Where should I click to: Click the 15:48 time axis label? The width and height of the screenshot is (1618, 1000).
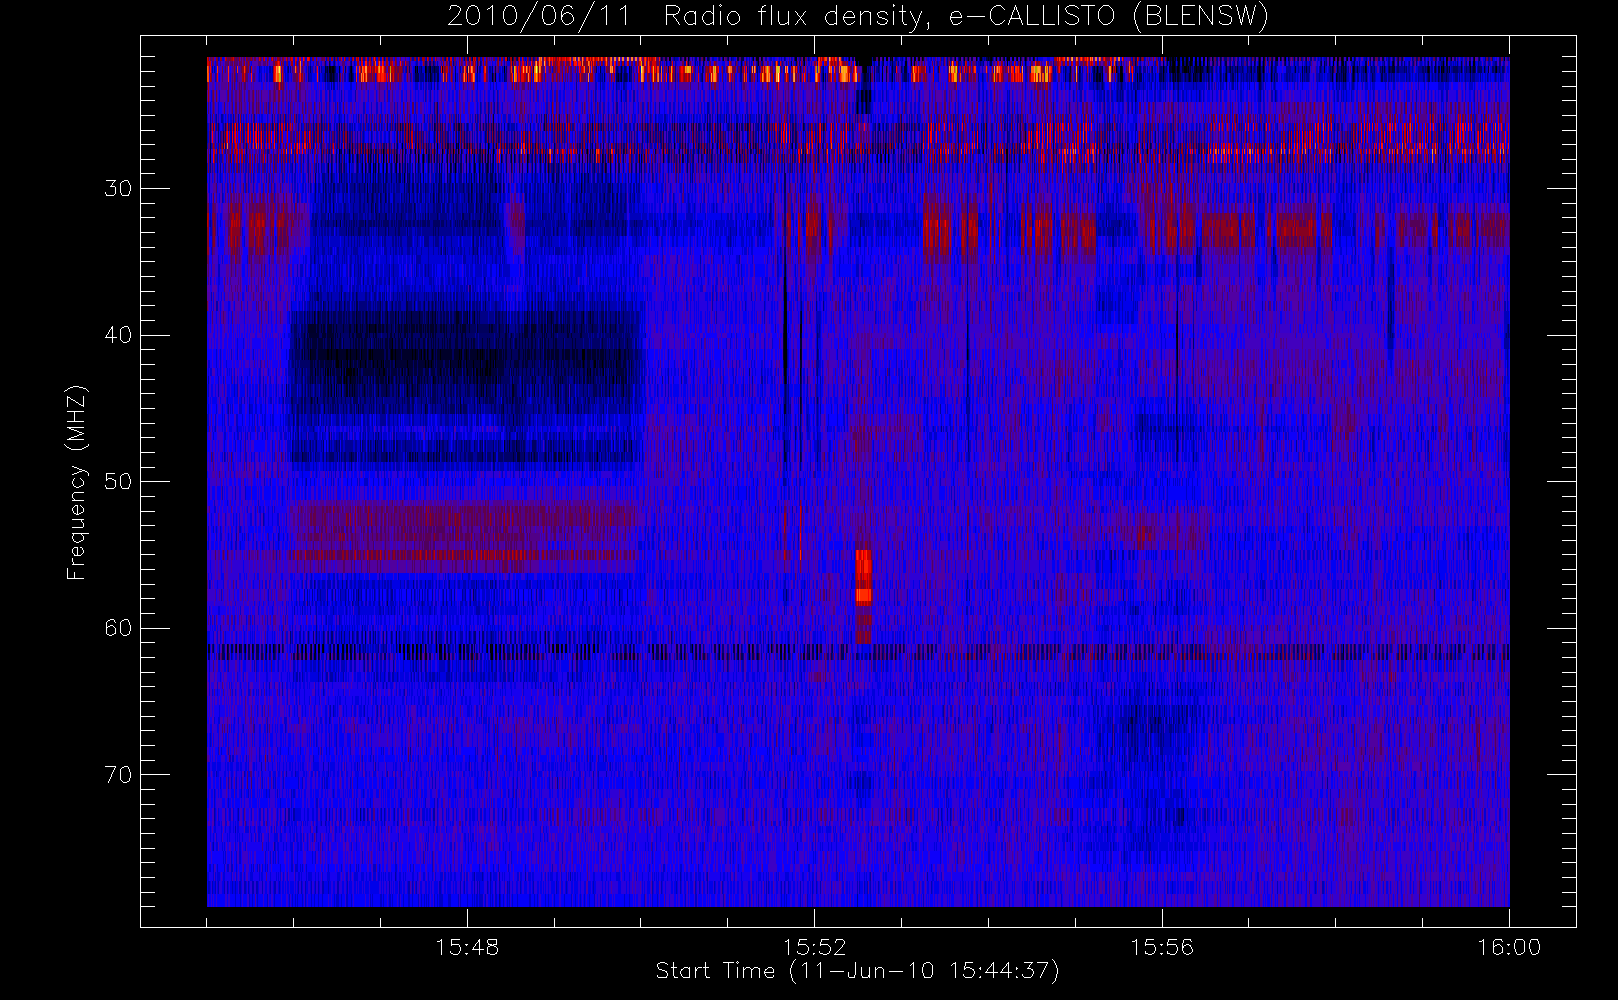467,947
